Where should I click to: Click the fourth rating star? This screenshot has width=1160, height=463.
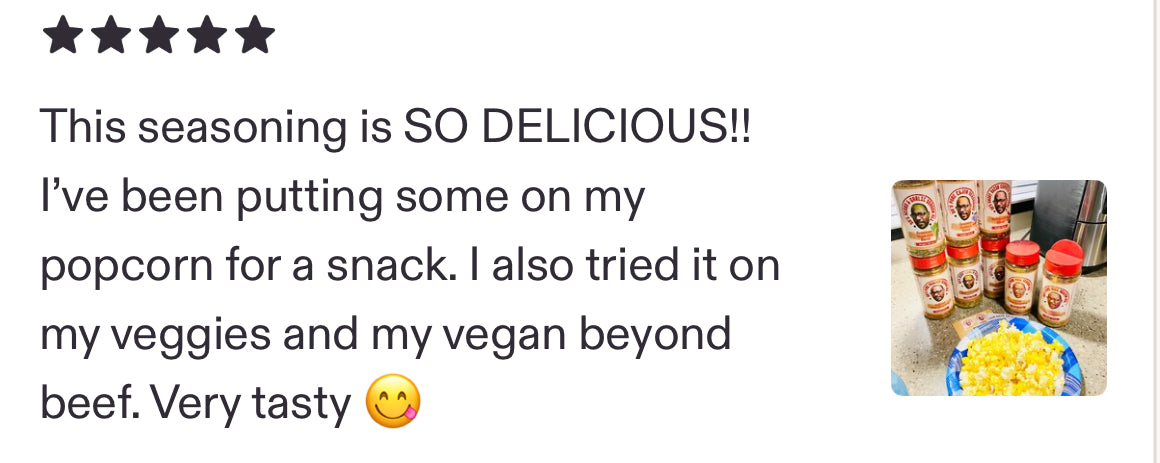click(207, 35)
